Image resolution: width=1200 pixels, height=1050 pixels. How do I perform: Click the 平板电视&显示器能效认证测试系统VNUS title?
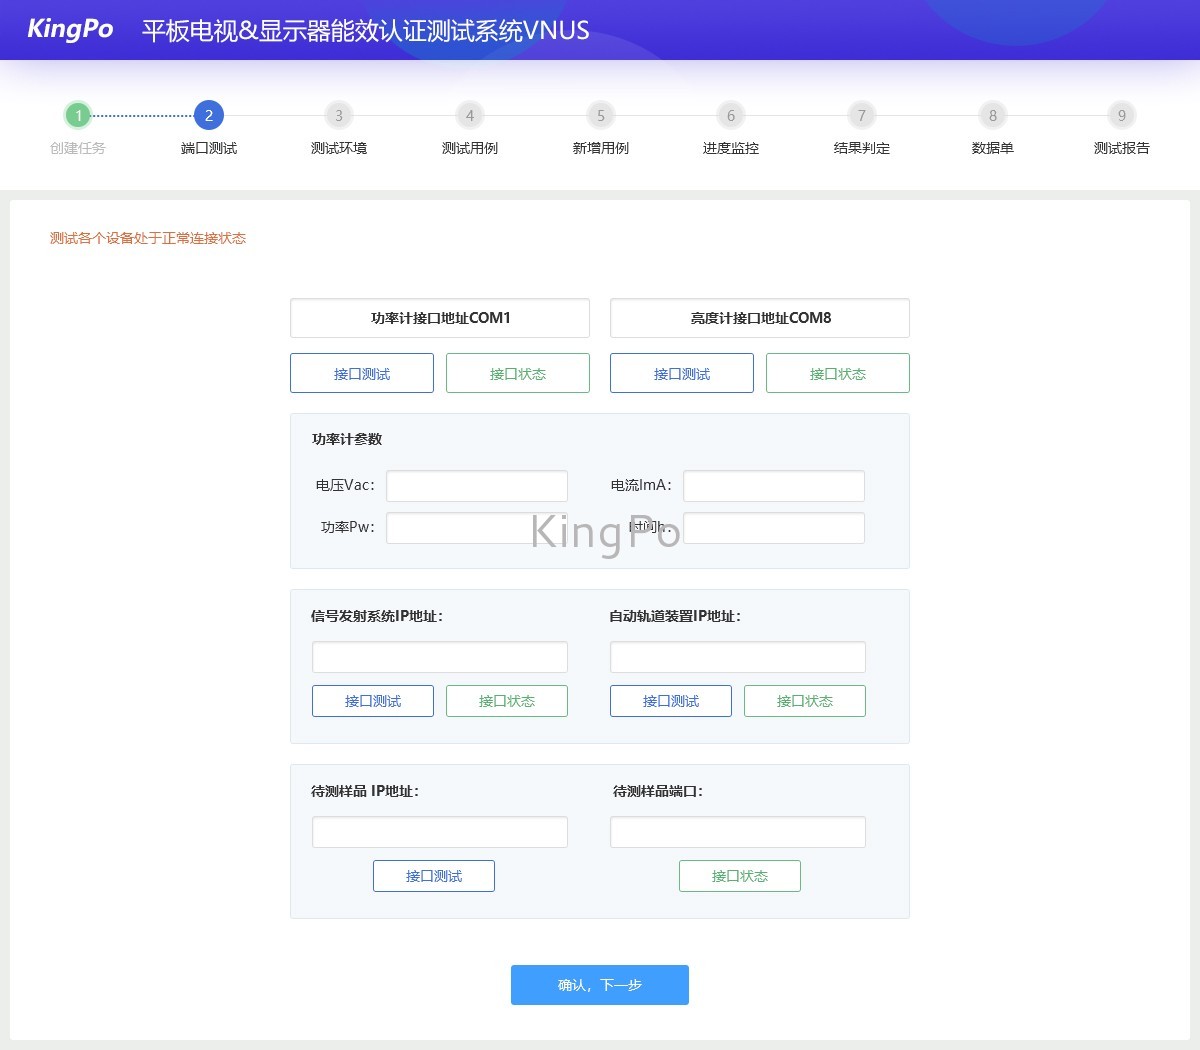click(366, 30)
